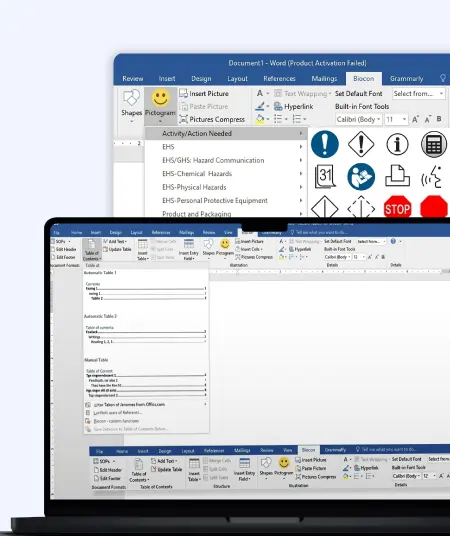The height and width of the screenshot is (536, 450).
Task: Open File tab in bottom enlarged ribbon
Action: coord(99,451)
